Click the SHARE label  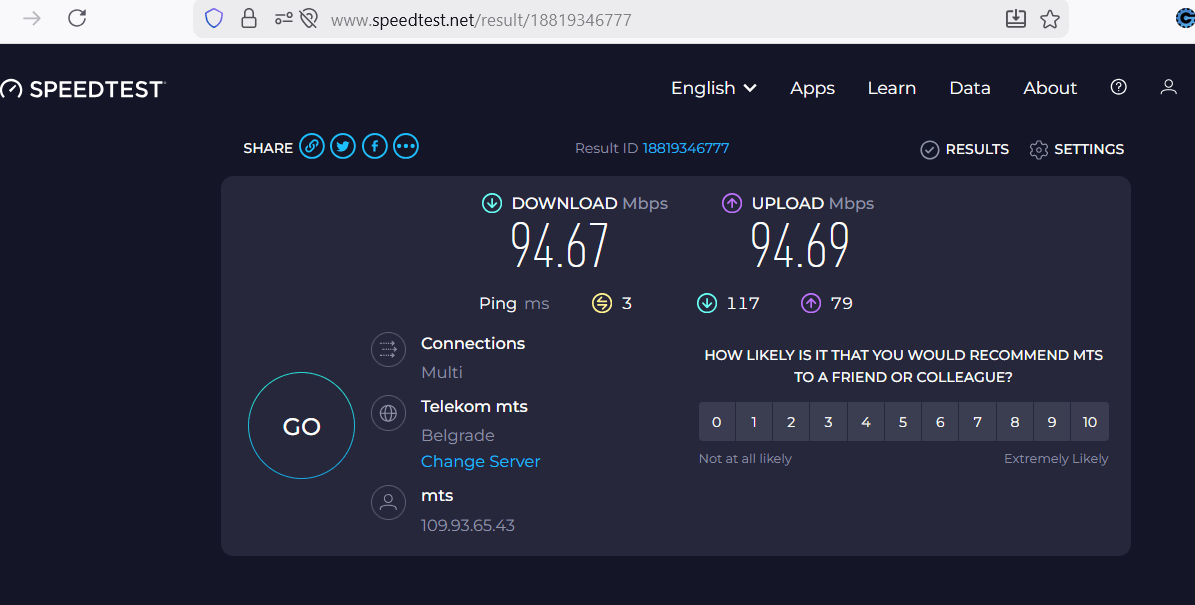coord(268,149)
